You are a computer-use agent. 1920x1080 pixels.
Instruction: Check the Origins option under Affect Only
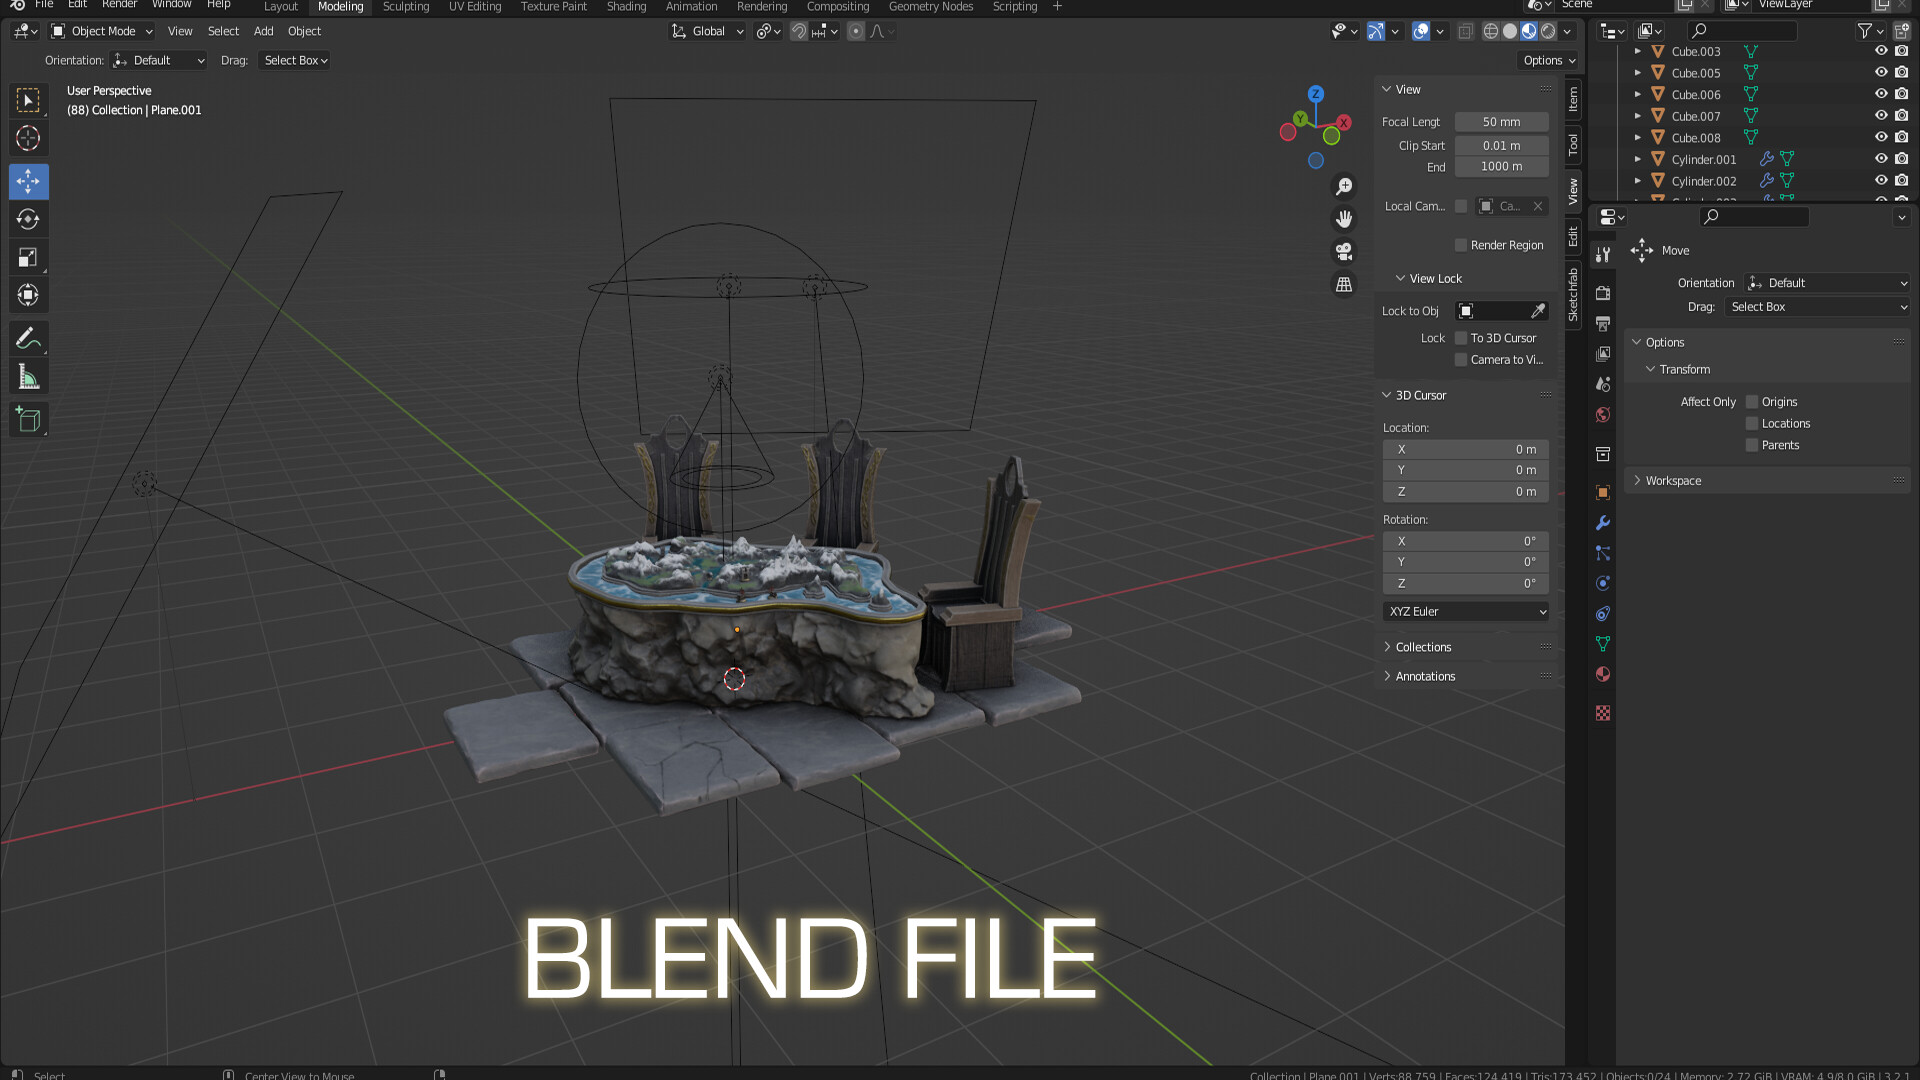point(1752,401)
